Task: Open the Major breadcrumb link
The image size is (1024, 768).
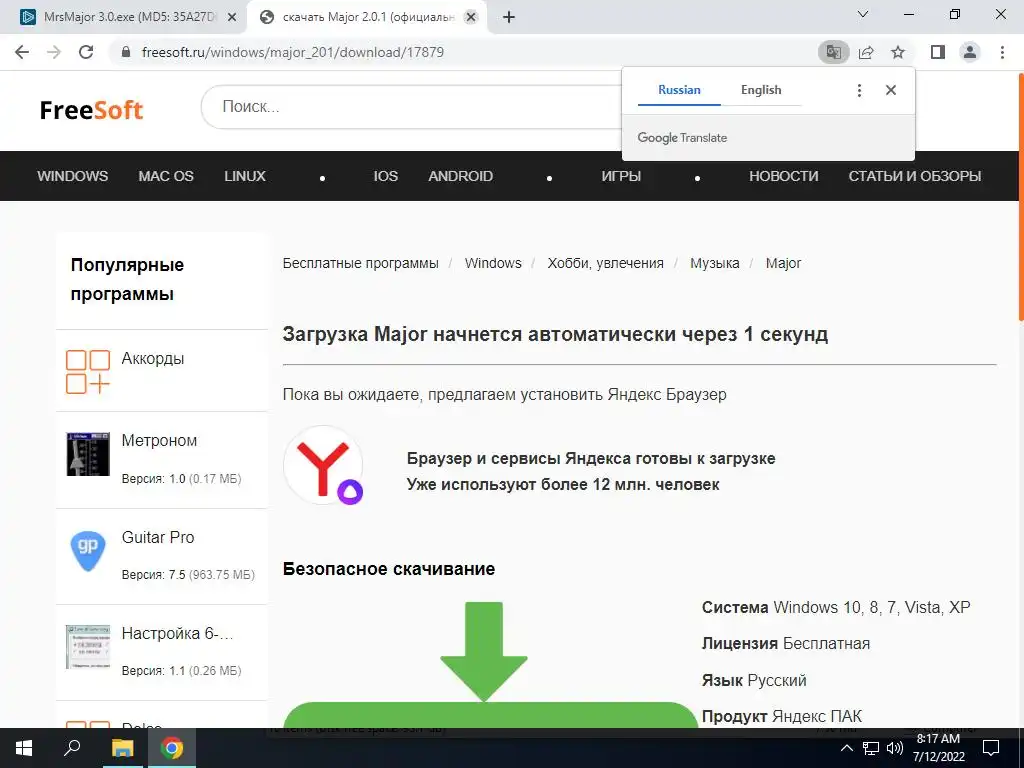Action: tap(783, 263)
